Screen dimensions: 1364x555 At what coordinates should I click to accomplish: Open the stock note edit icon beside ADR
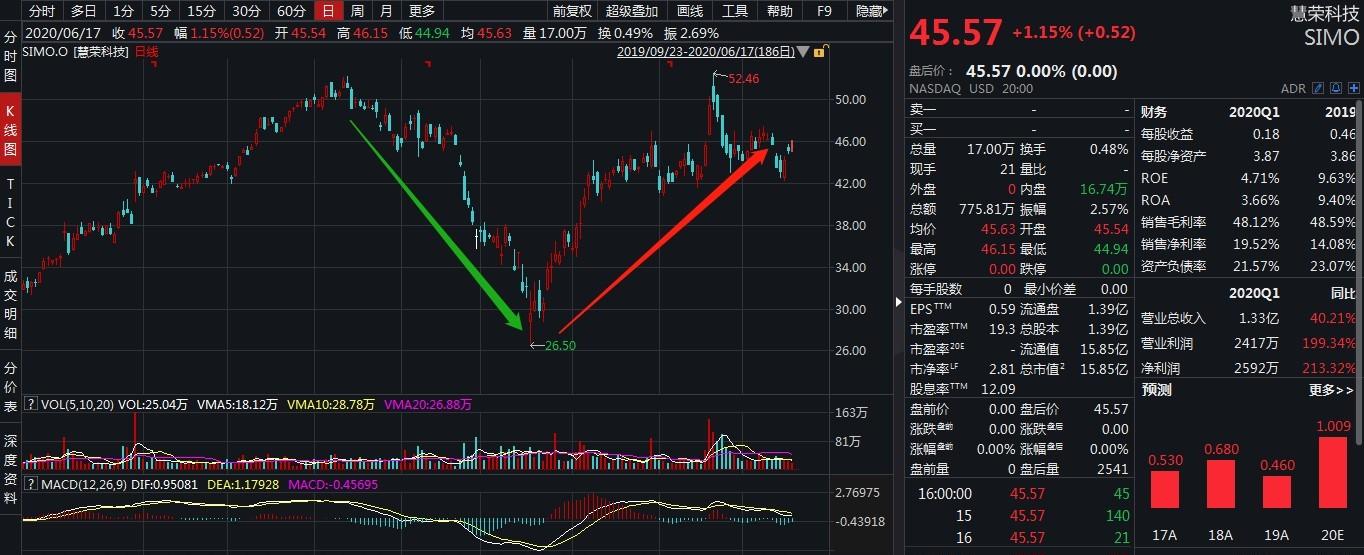point(1318,88)
